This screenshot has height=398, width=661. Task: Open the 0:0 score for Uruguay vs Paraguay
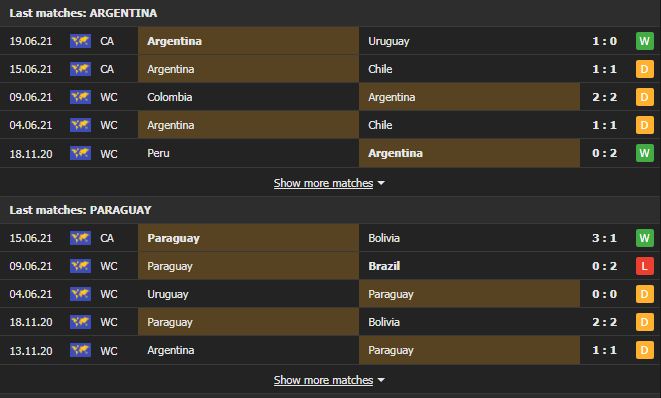click(x=604, y=294)
